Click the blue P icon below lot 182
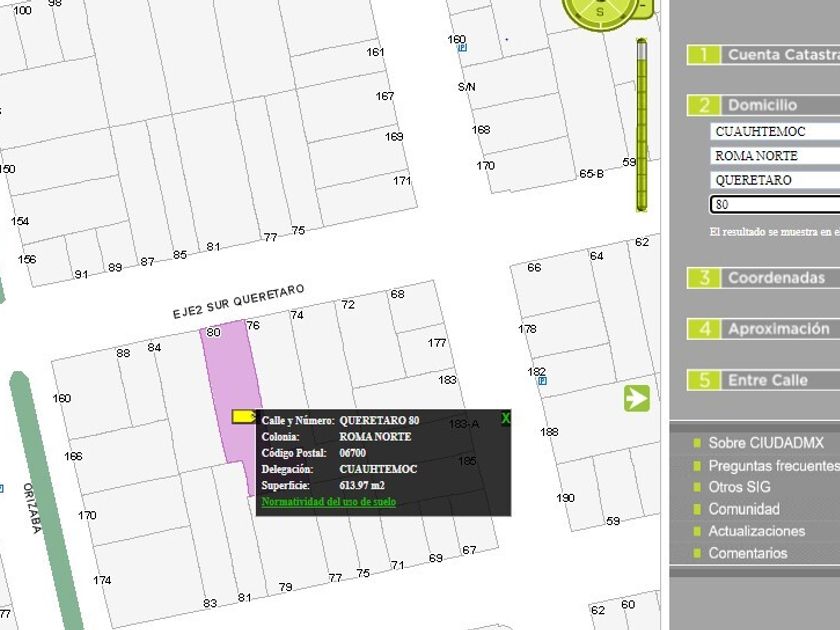The height and width of the screenshot is (630, 840). click(x=542, y=381)
